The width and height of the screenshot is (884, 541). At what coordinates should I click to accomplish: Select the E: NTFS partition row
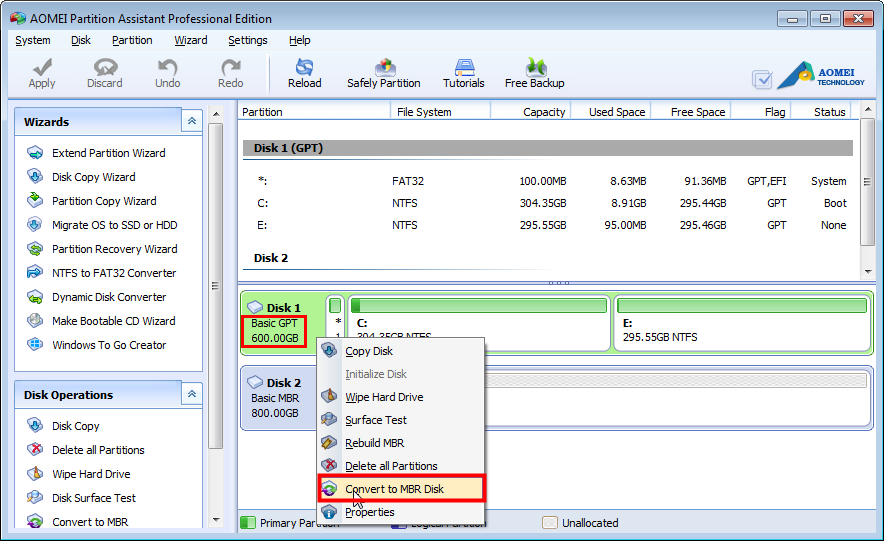(x=548, y=225)
